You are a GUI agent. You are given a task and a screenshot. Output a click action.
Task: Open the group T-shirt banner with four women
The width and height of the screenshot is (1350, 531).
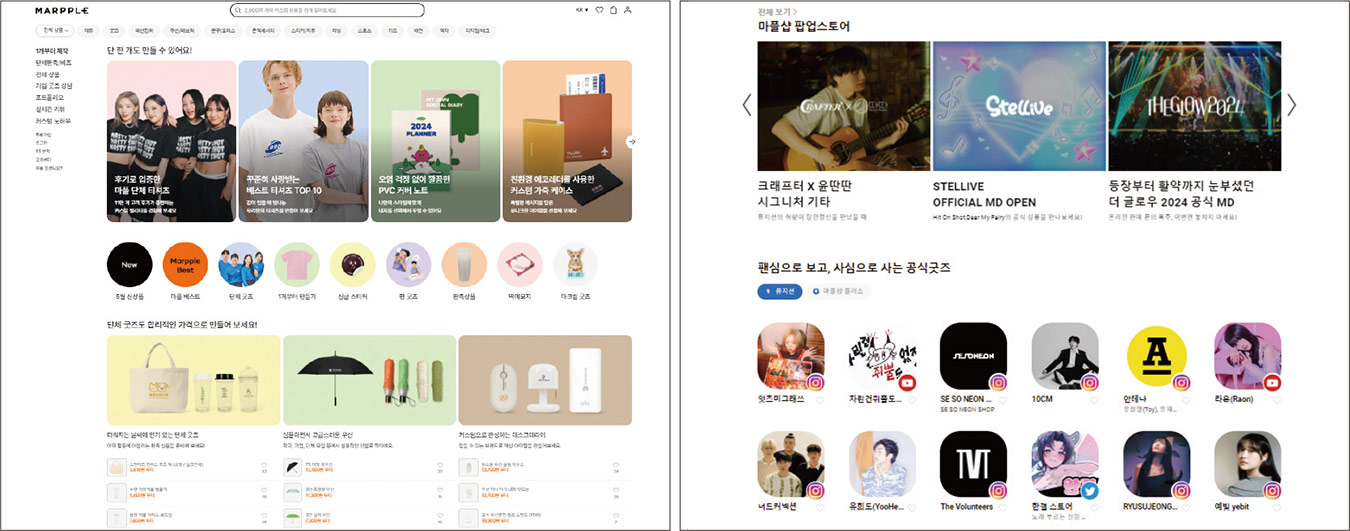[x=171, y=141]
